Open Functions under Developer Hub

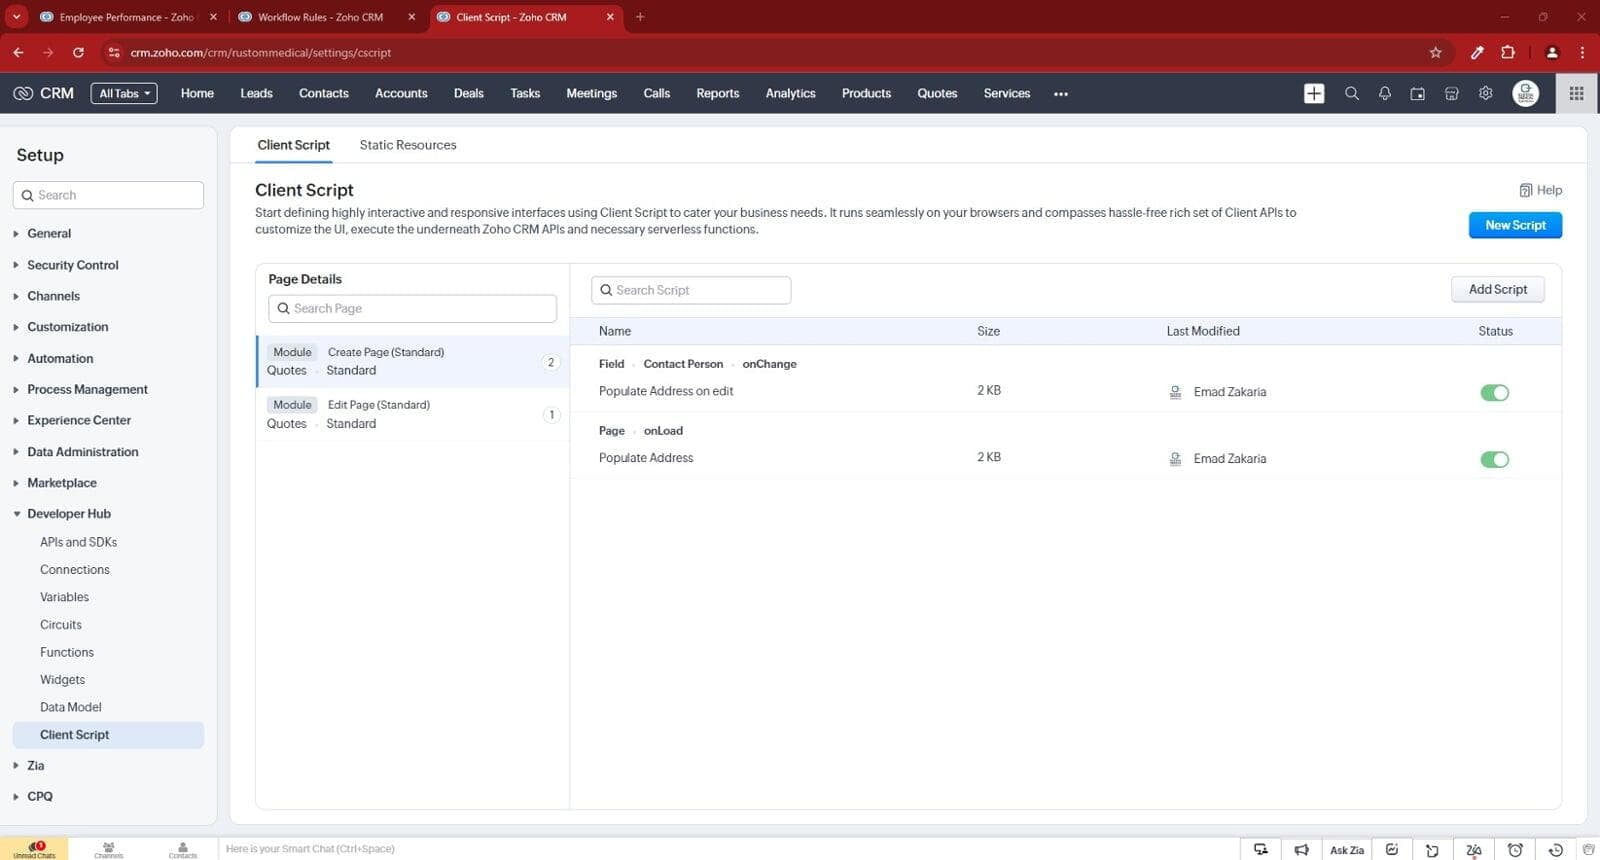pos(67,652)
